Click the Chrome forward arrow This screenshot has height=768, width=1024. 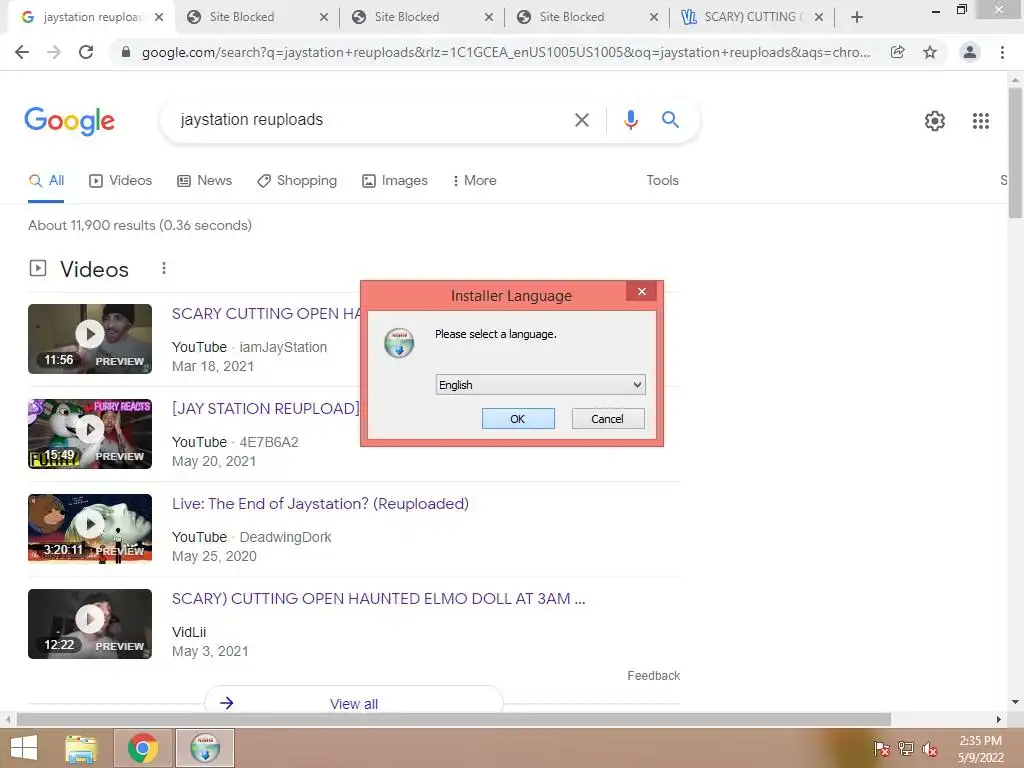click(x=54, y=52)
